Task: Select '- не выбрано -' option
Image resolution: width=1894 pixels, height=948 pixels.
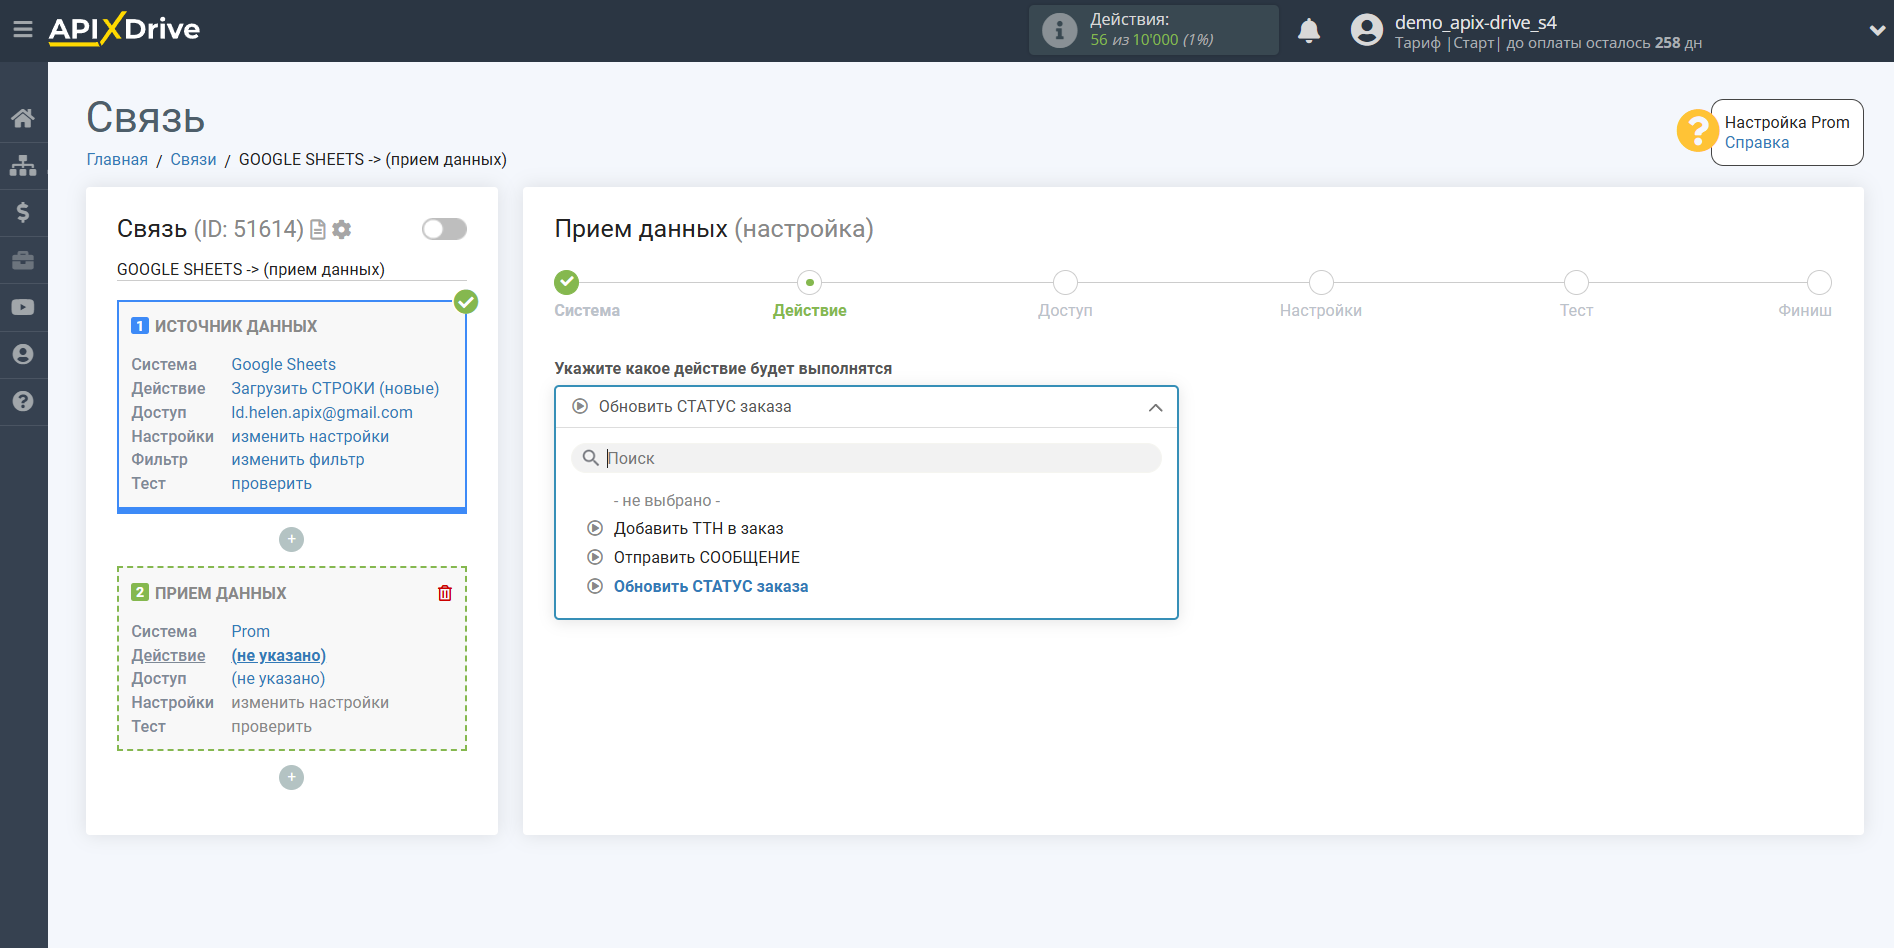Action: tap(667, 500)
